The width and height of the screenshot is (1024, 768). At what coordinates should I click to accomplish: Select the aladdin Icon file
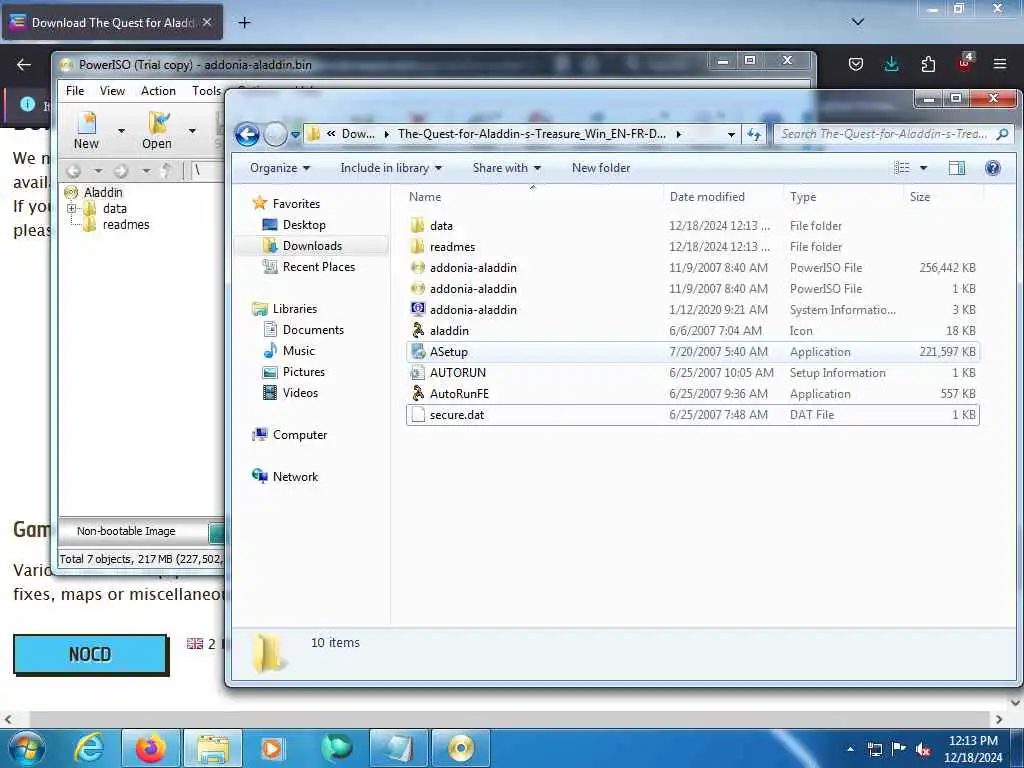coord(693,330)
